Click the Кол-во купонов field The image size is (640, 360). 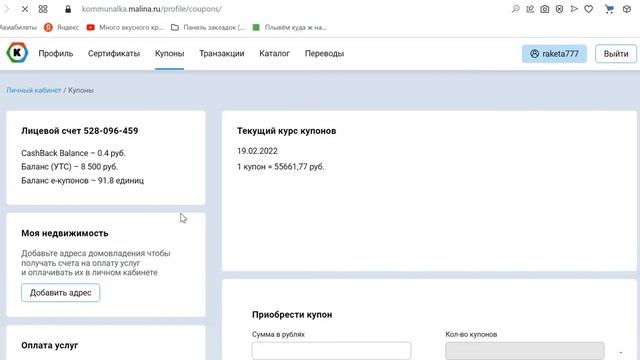tap(524, 351)
